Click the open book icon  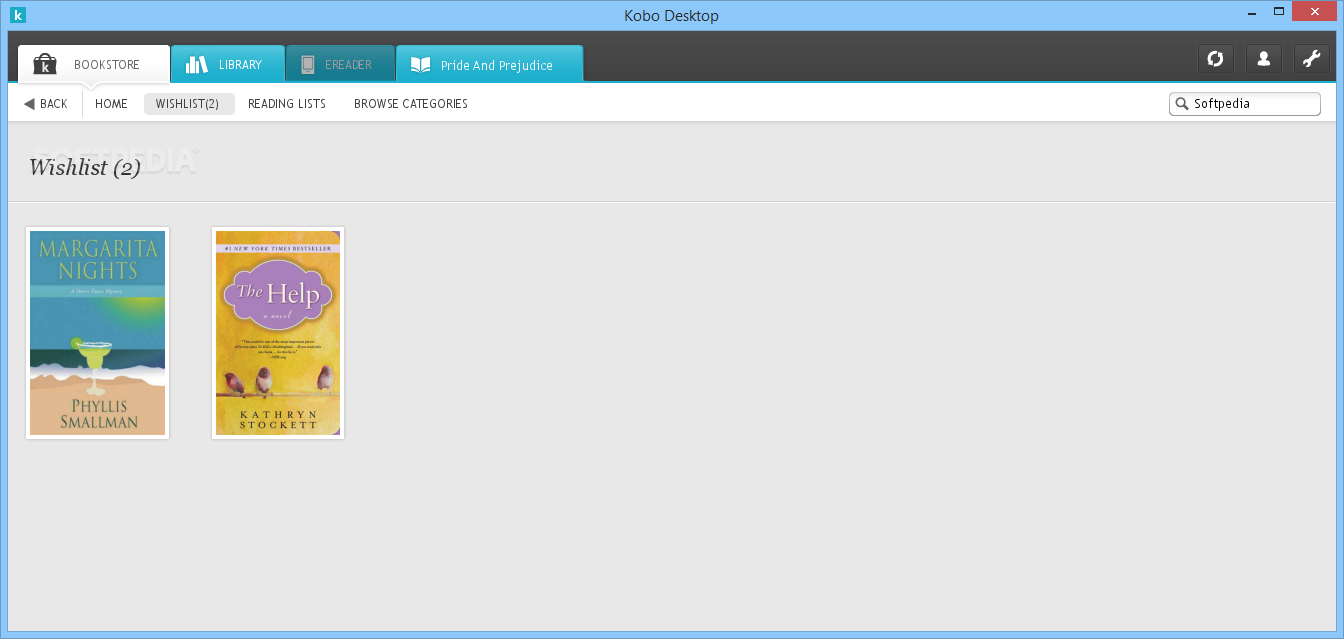pos(420,65)
